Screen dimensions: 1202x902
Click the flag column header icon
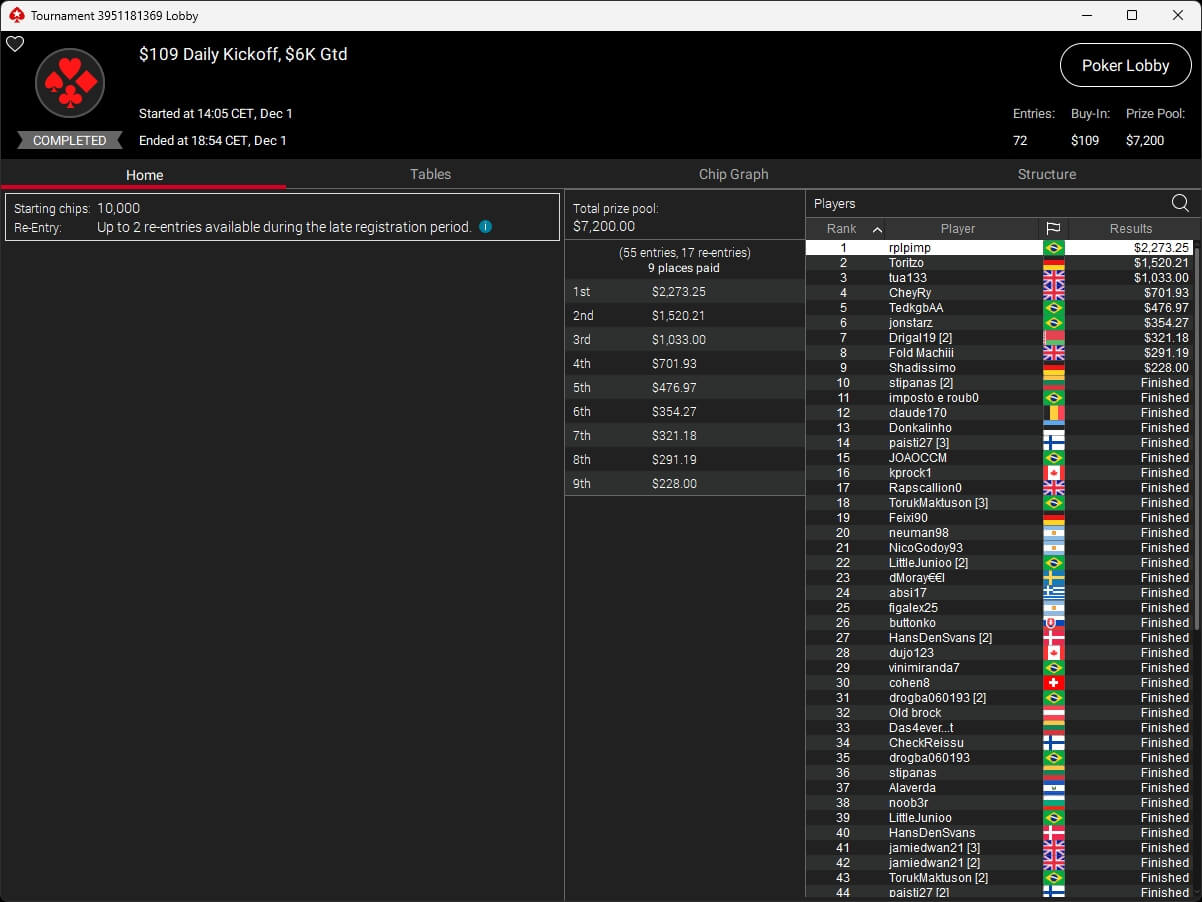1053,229
